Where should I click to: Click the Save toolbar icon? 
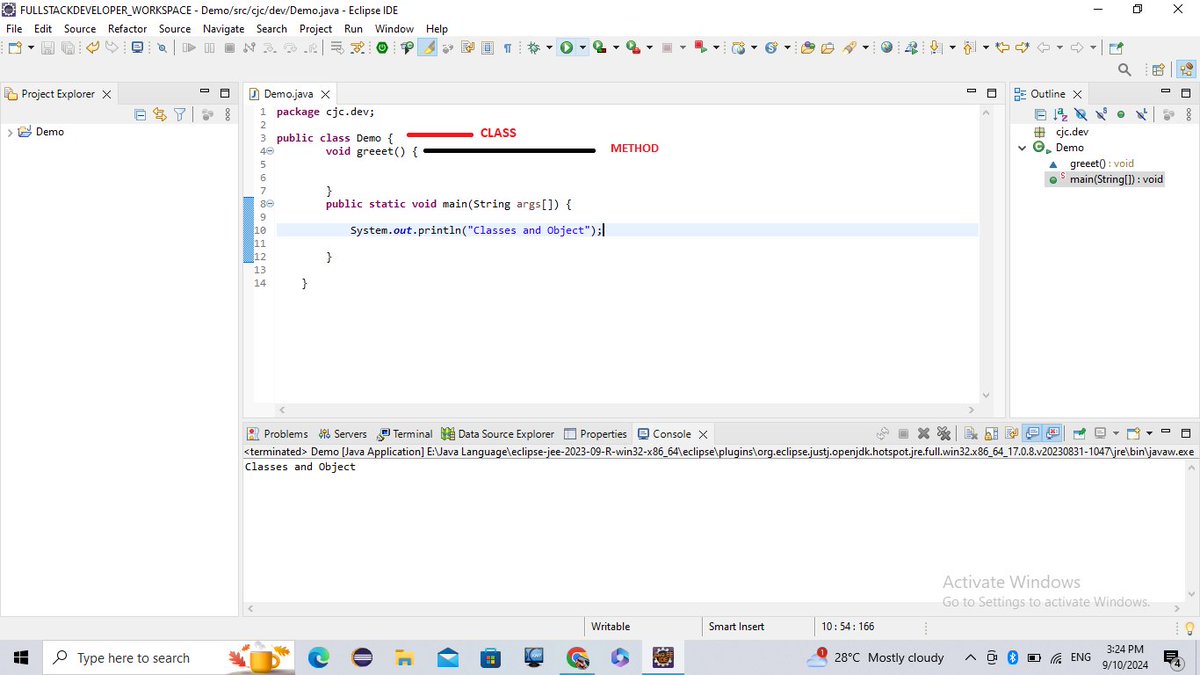coord(46,47)
